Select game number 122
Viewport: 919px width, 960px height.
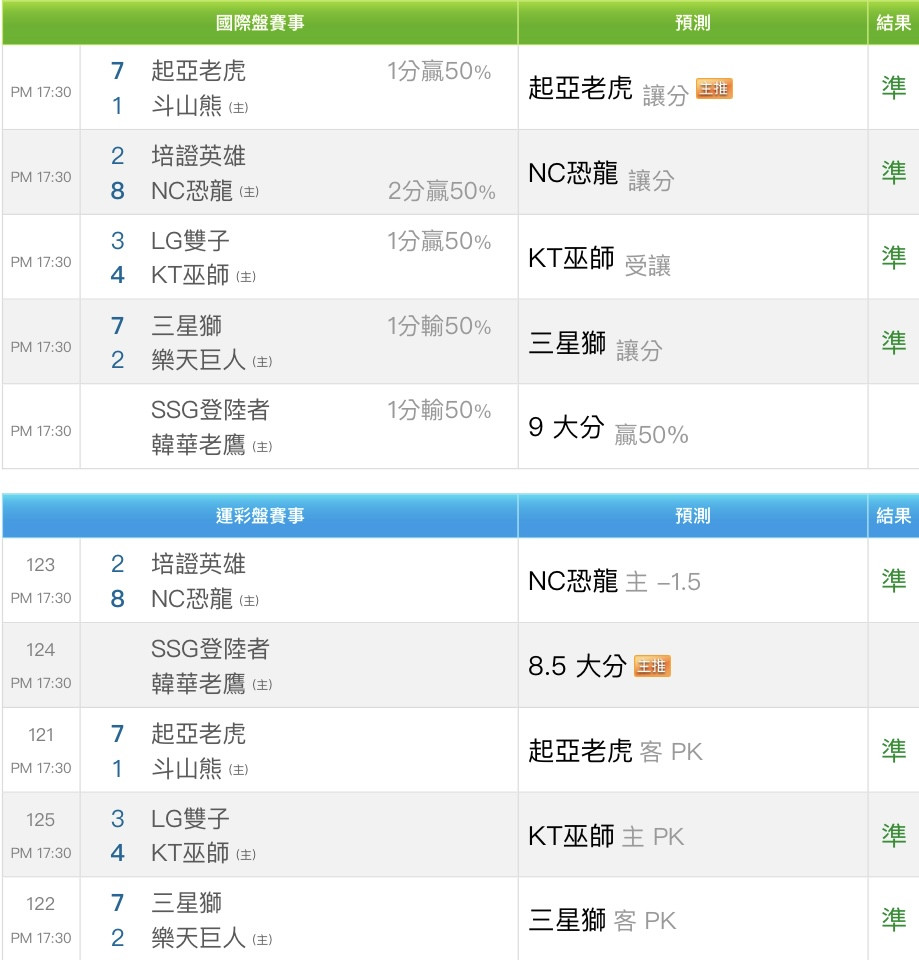(x=40, y=904)
